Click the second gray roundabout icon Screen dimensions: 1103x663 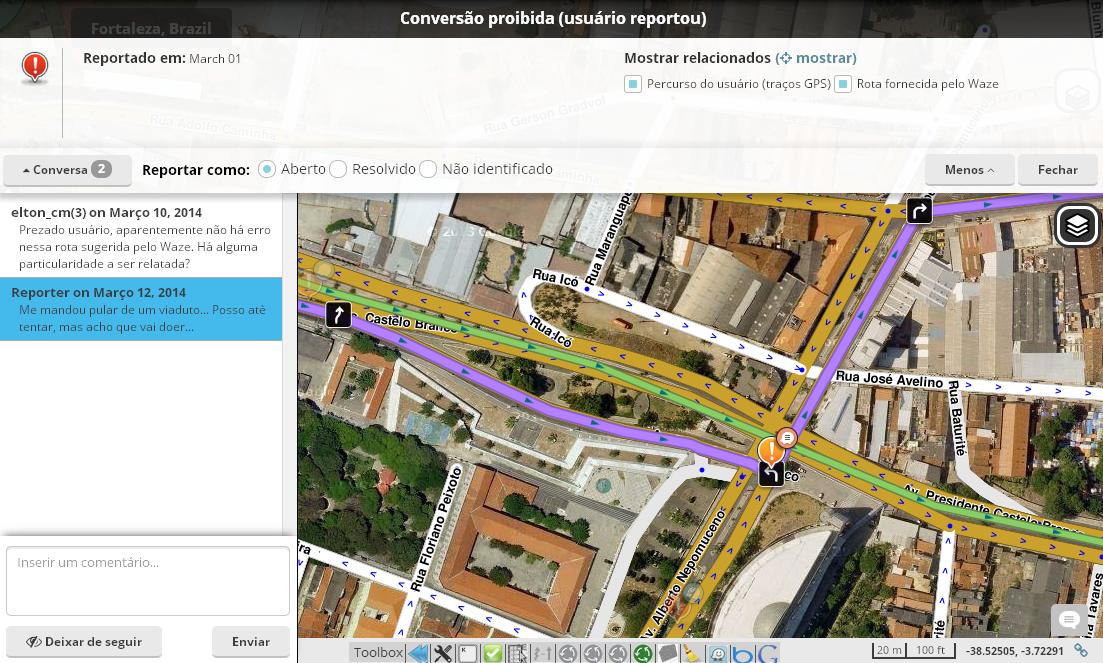pyautogui.click(x=593, y=653)
